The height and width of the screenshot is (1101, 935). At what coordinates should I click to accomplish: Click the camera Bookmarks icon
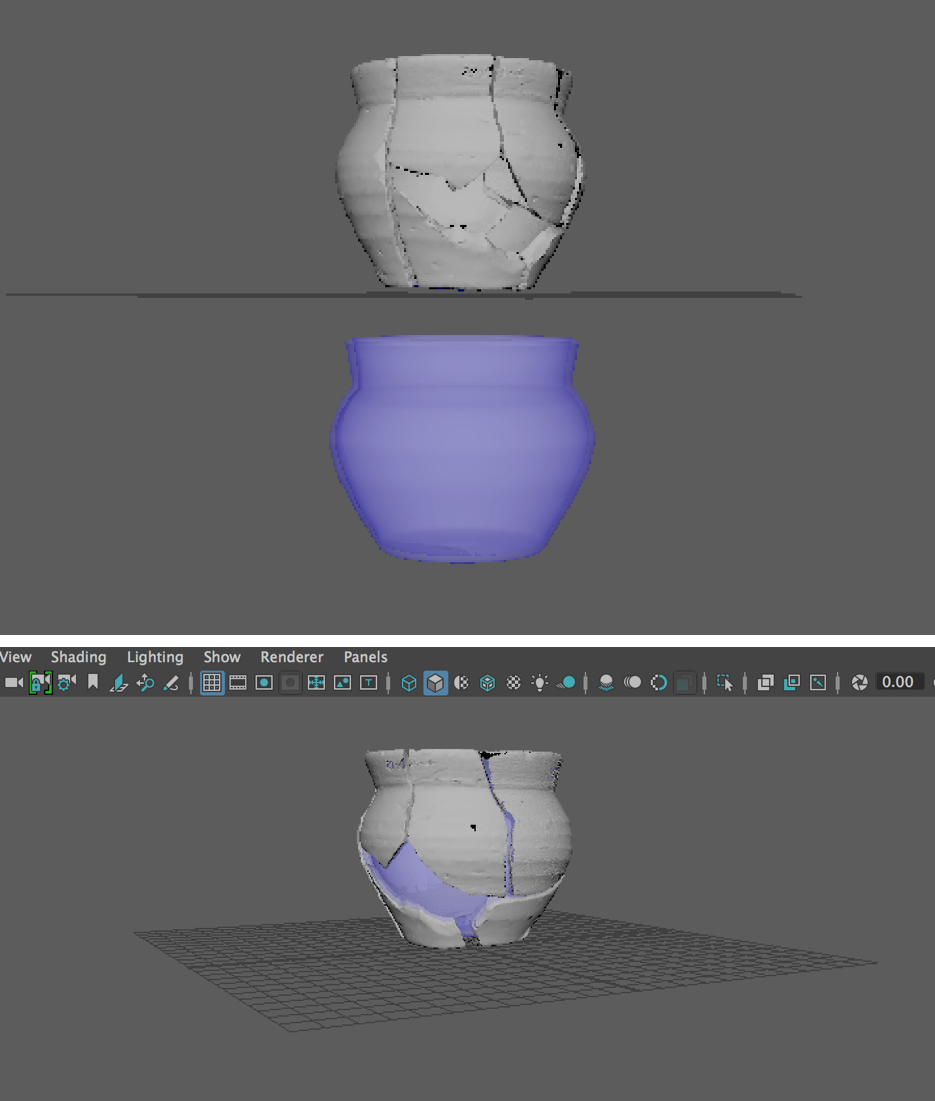(93, 683)
